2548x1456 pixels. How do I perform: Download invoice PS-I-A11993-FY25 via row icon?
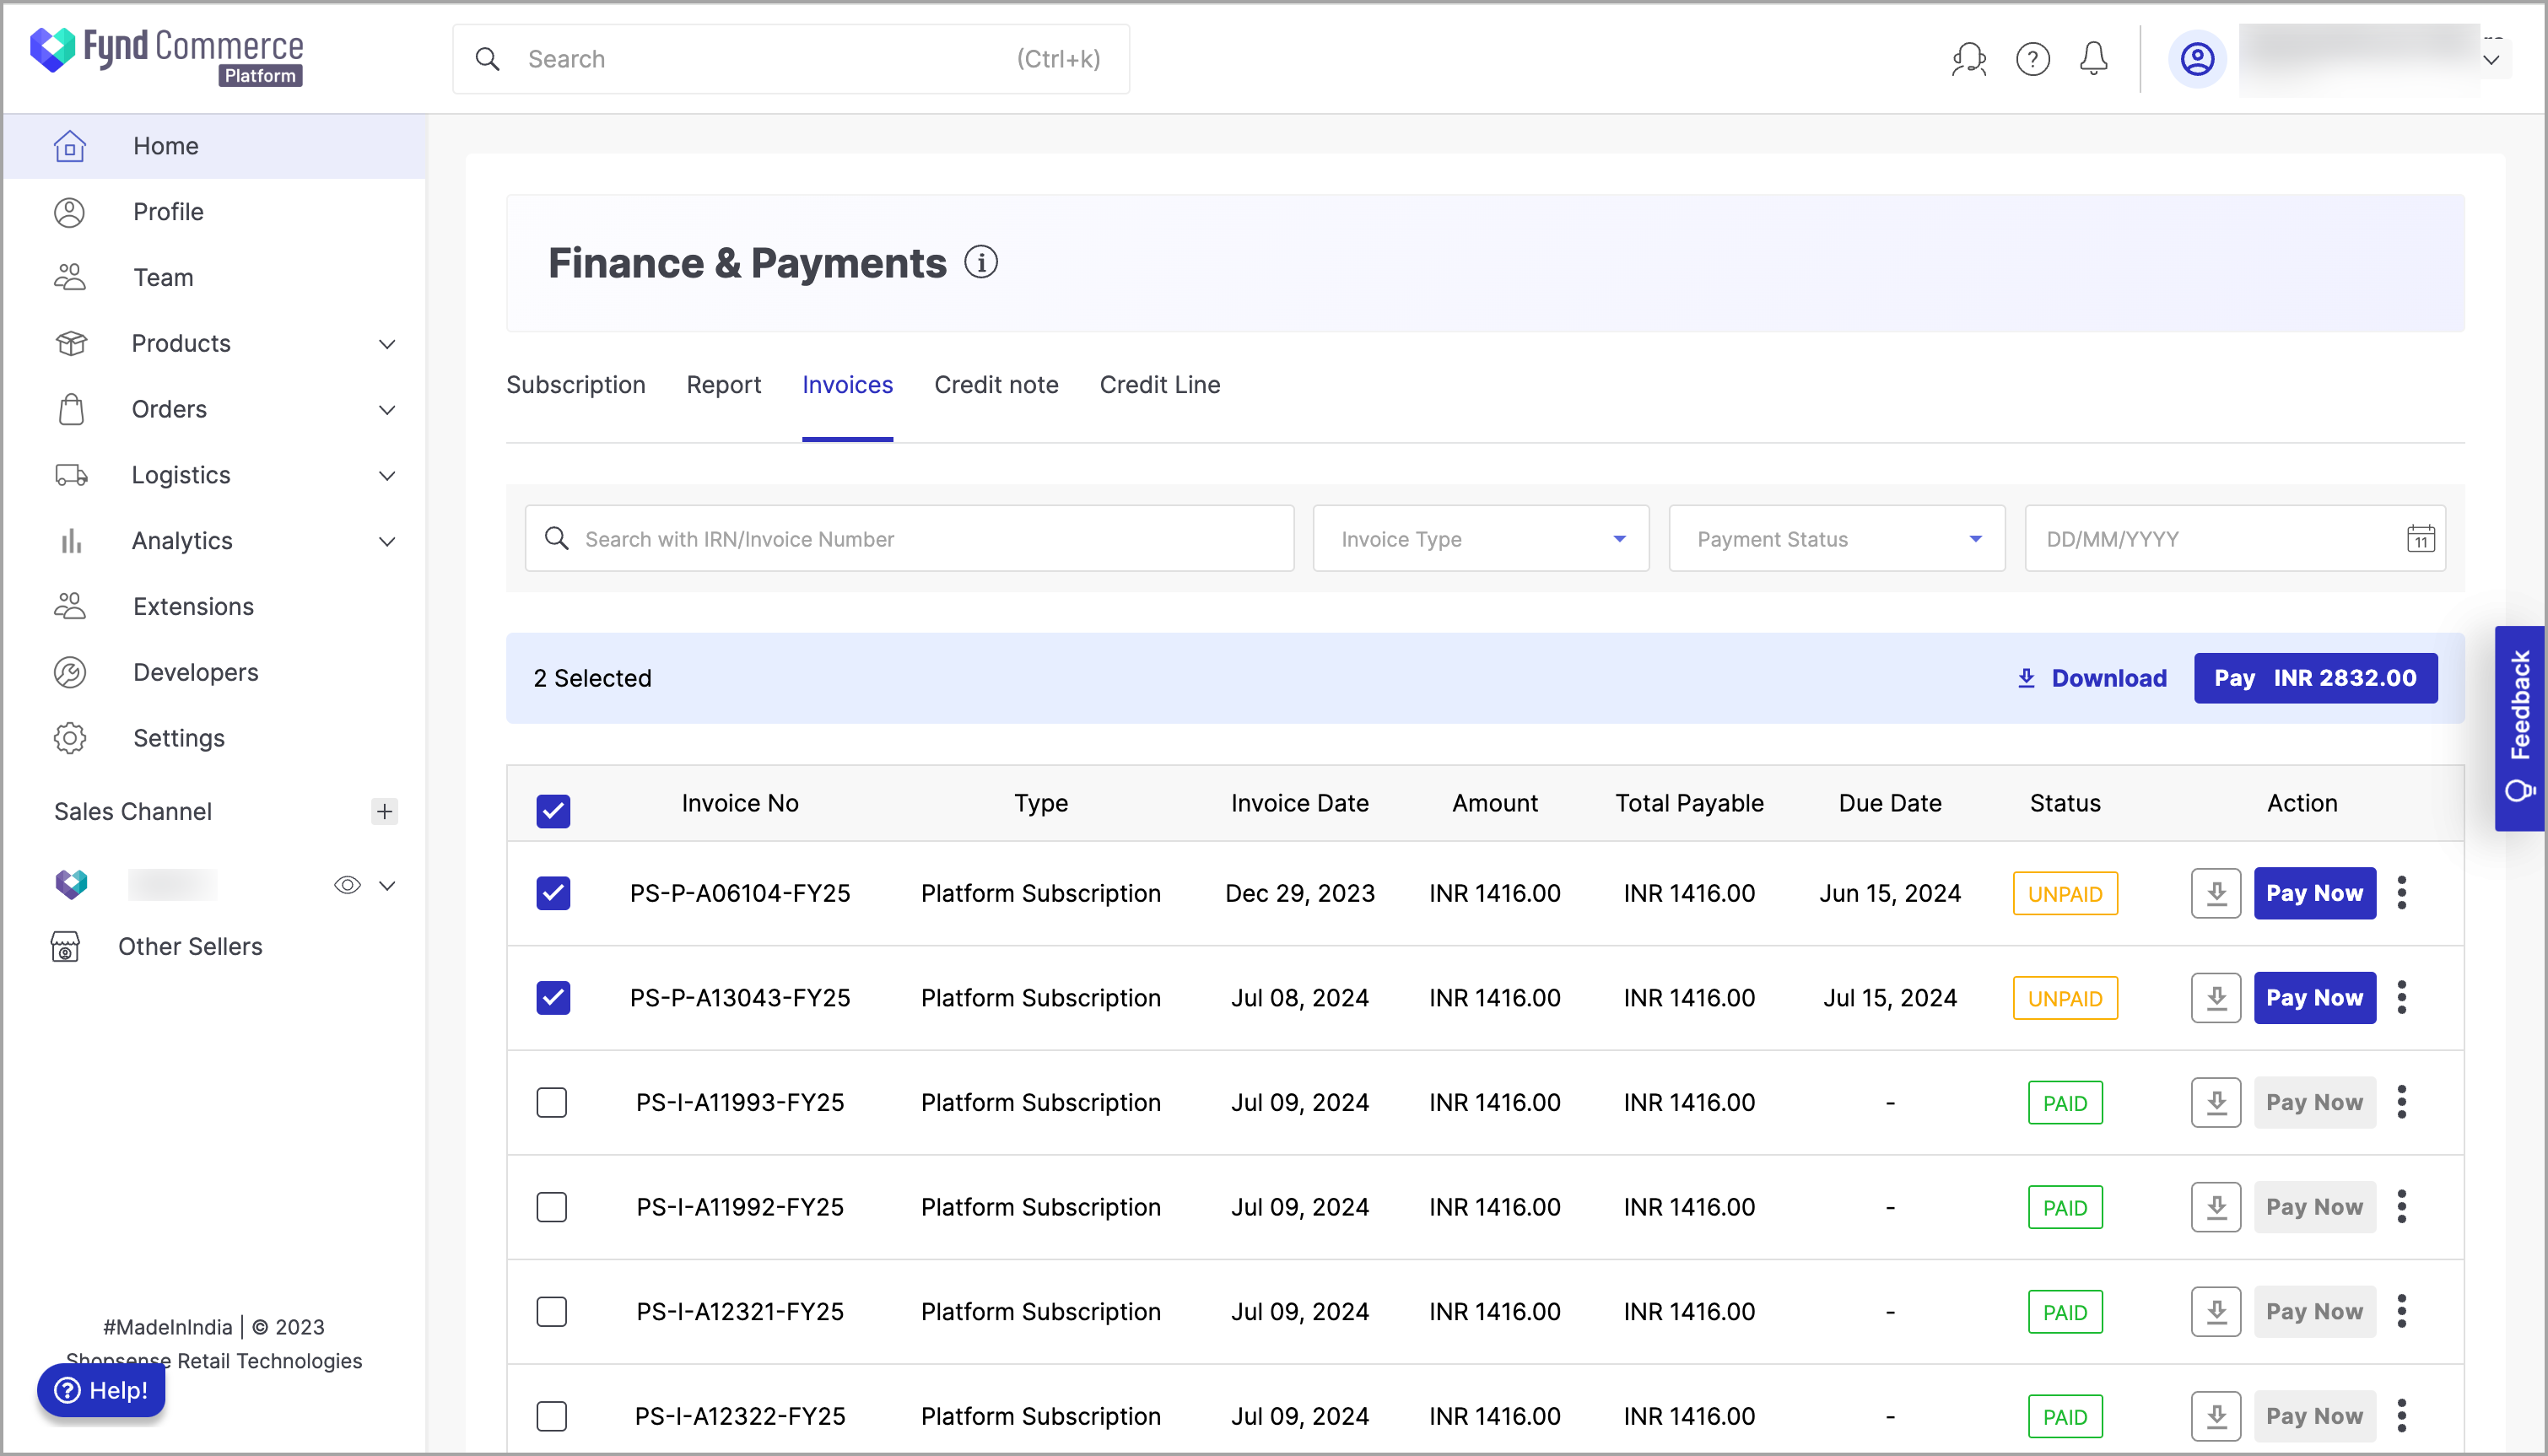(2216, 1102)
